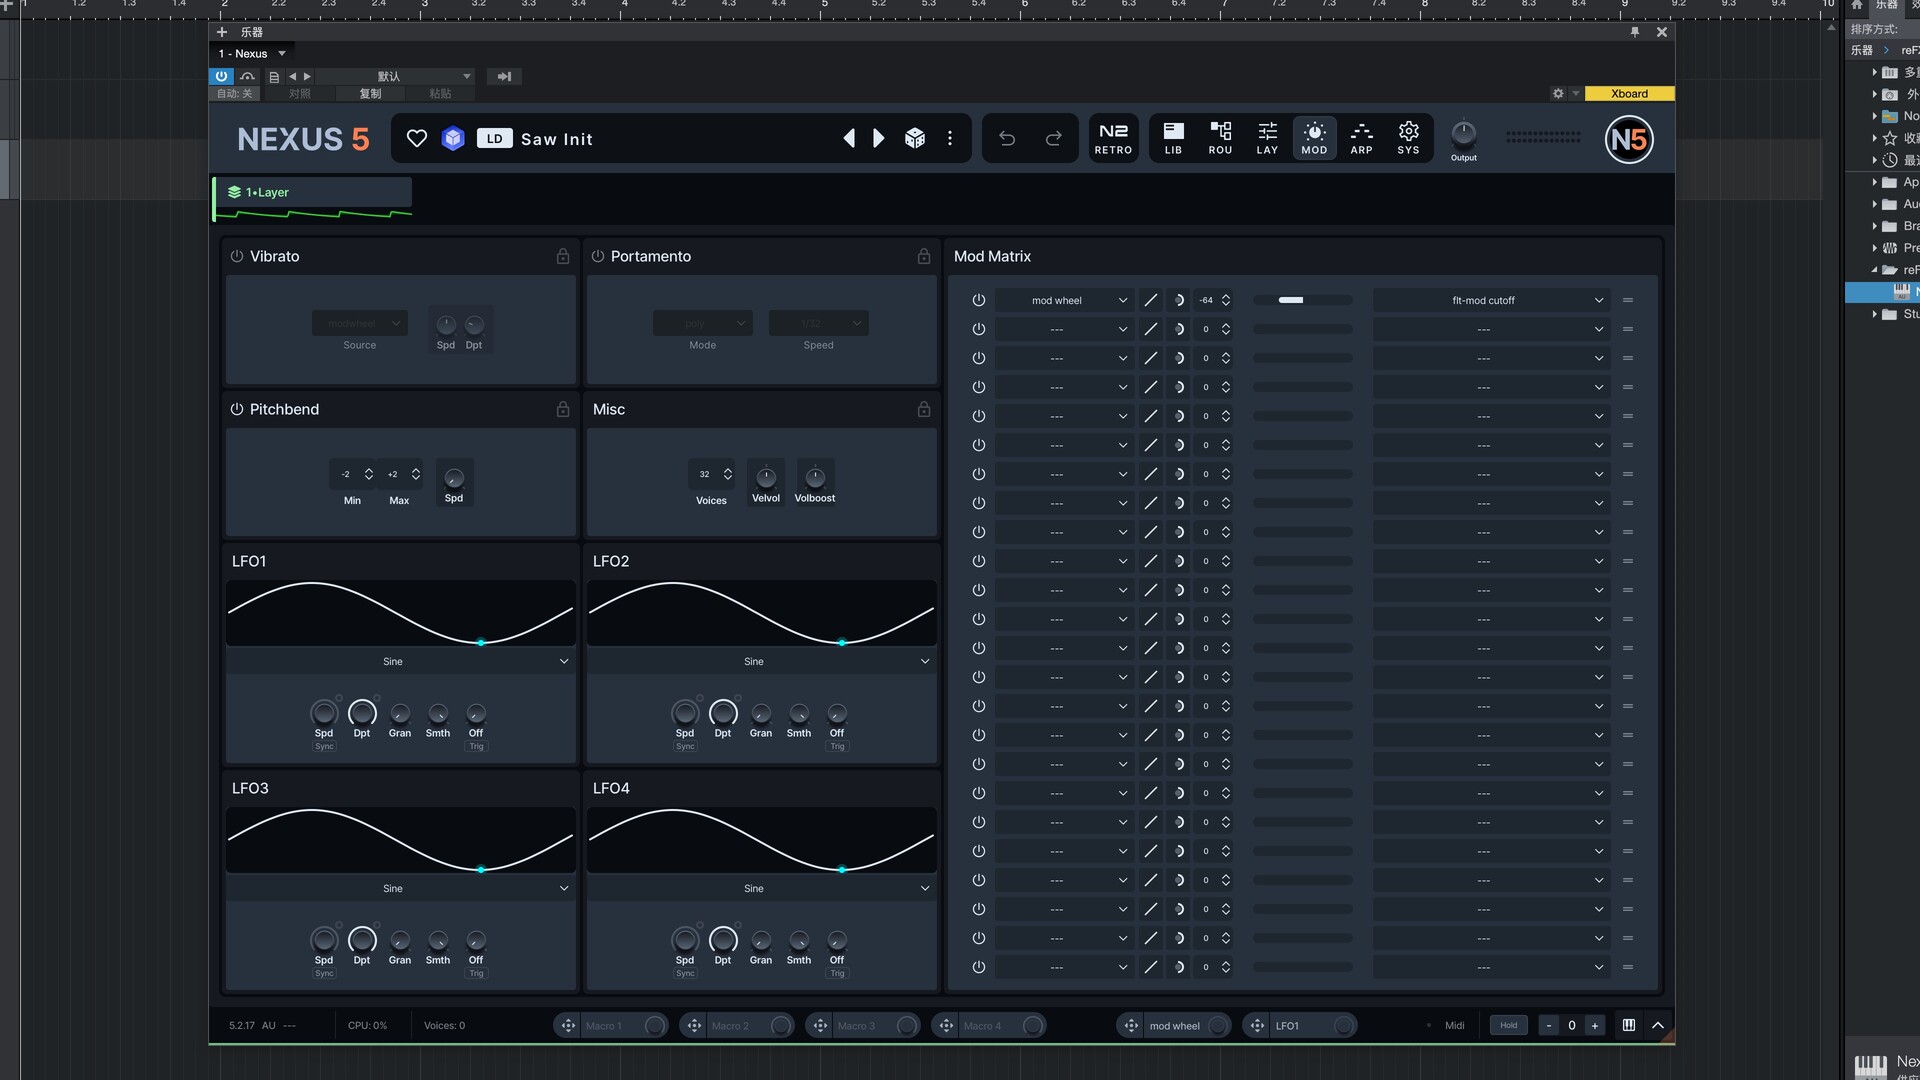This screenshot has height=1080, width=1920.
Task: Open preset options three-dot menu
Action: (x=950, y=139)
